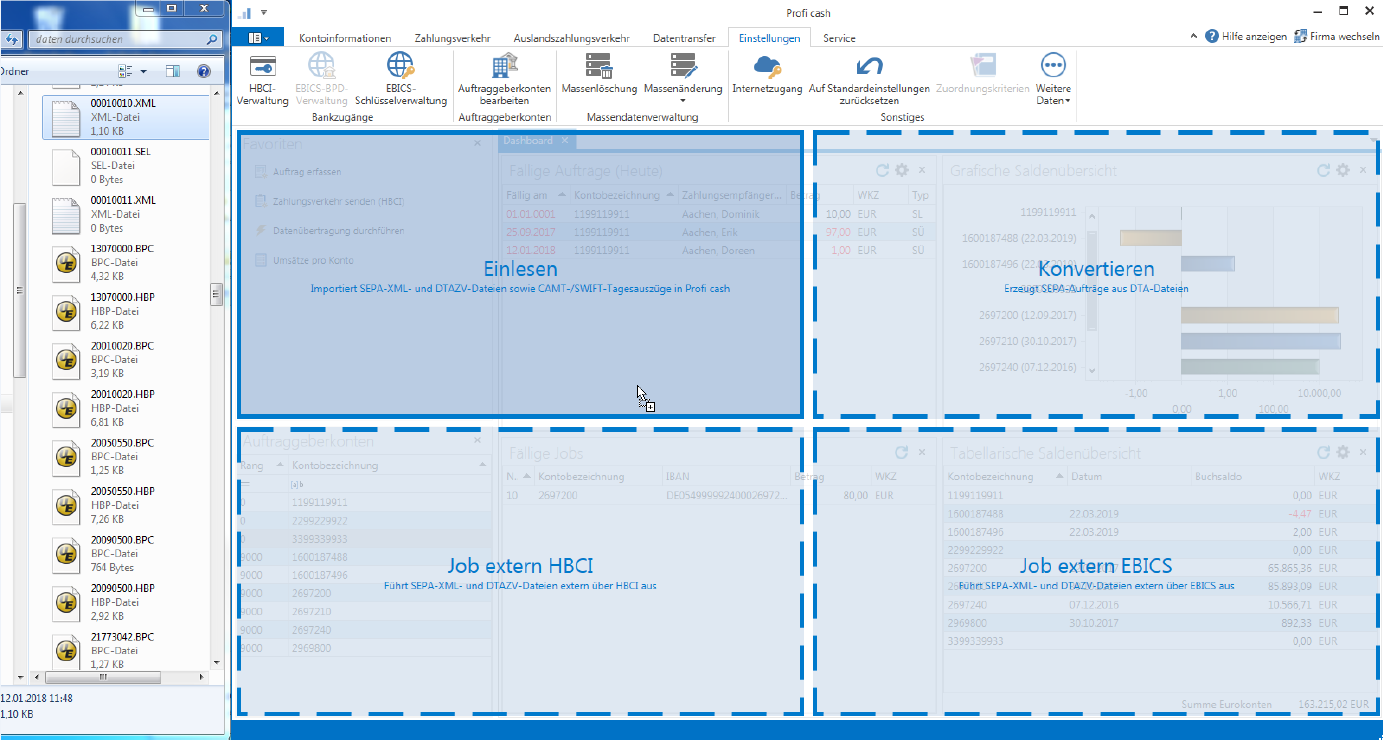Screen dimensions: 1383x740
Task: Click the Konvertieren drop zone
Action: click(x=1096, y=276)
